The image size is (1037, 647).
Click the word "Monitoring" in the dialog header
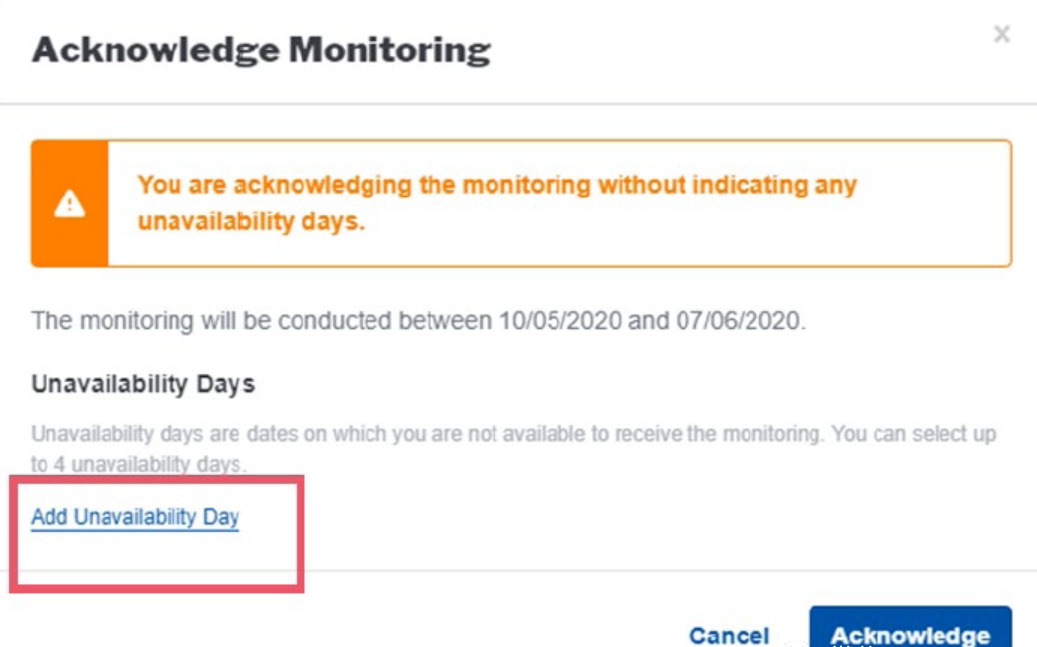coord(390,50)
